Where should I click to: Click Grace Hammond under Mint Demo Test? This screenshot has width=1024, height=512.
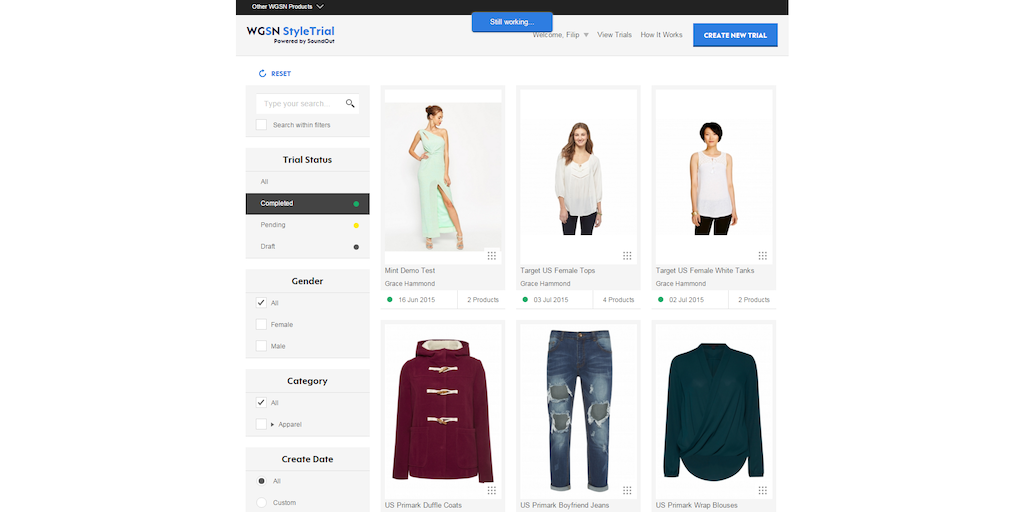(x=410, y=283)
